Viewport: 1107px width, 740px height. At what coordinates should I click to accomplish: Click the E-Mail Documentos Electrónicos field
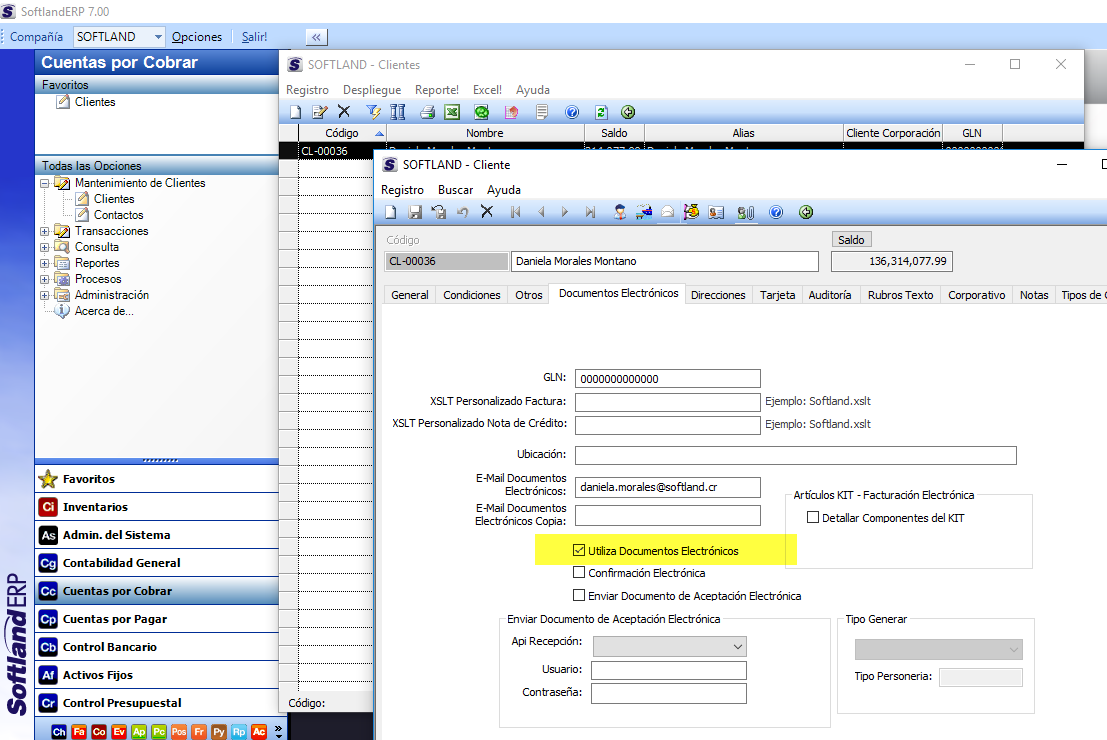click(667, 487)
